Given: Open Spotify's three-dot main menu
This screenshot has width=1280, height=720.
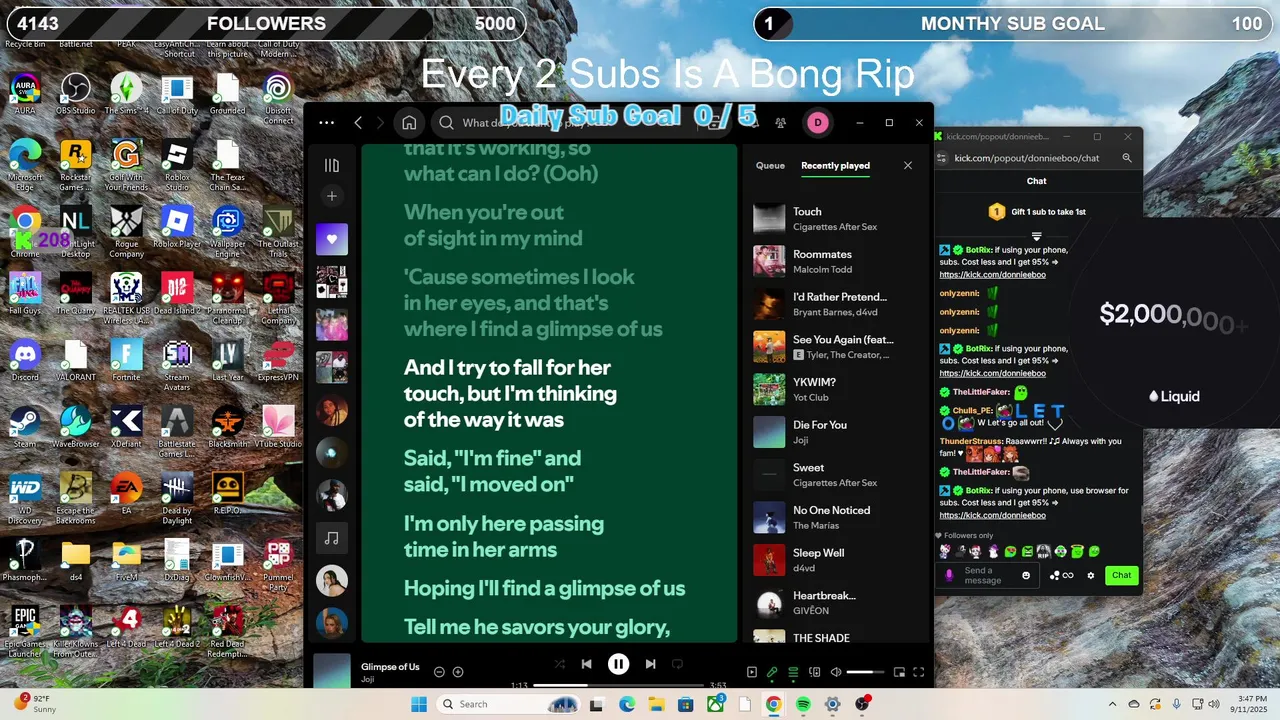Looking at the screenshot, I should click(326, 123).
